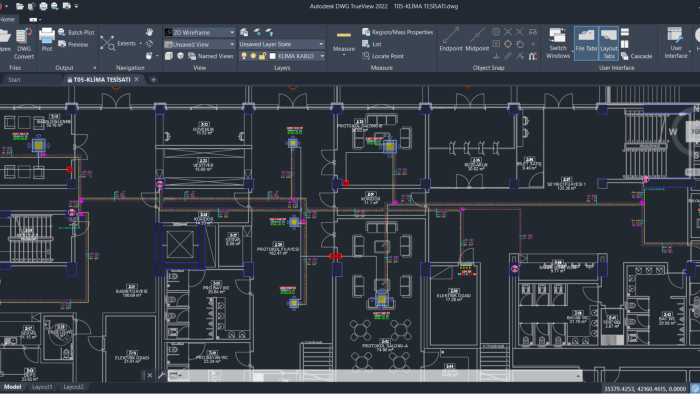This screenshot has width=700, height=394.
Task: Toggle layer on/off lightbulb icon
Action: click(x=244, y=56)
